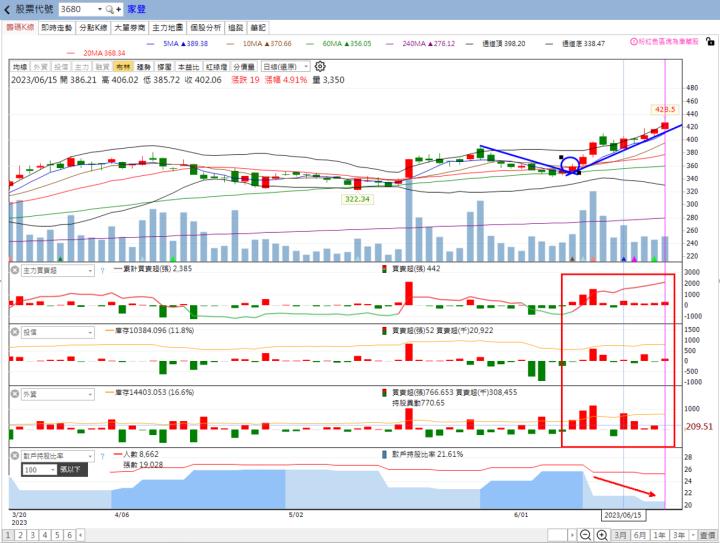Click the 查價 button at bottom right
720x543 pixels.
tap(708, 535)
